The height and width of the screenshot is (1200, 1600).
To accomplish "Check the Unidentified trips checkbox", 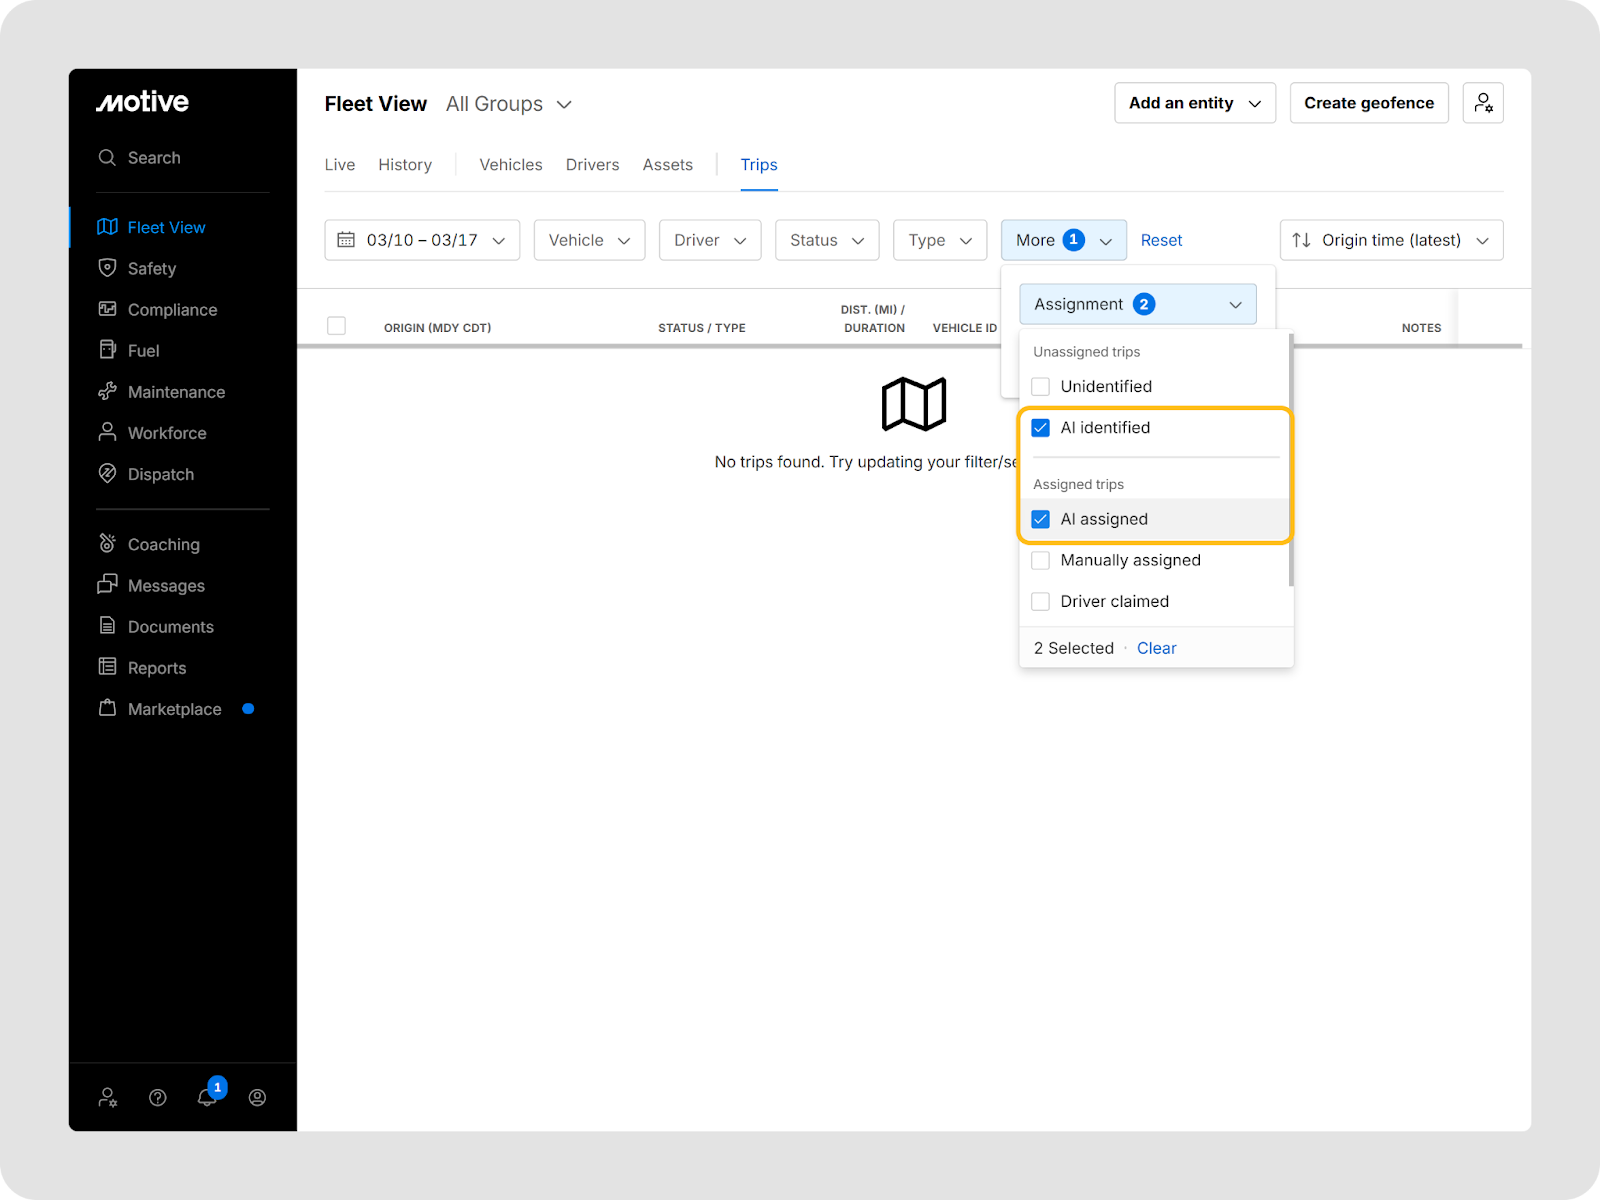I will [x=1041, y=387].
